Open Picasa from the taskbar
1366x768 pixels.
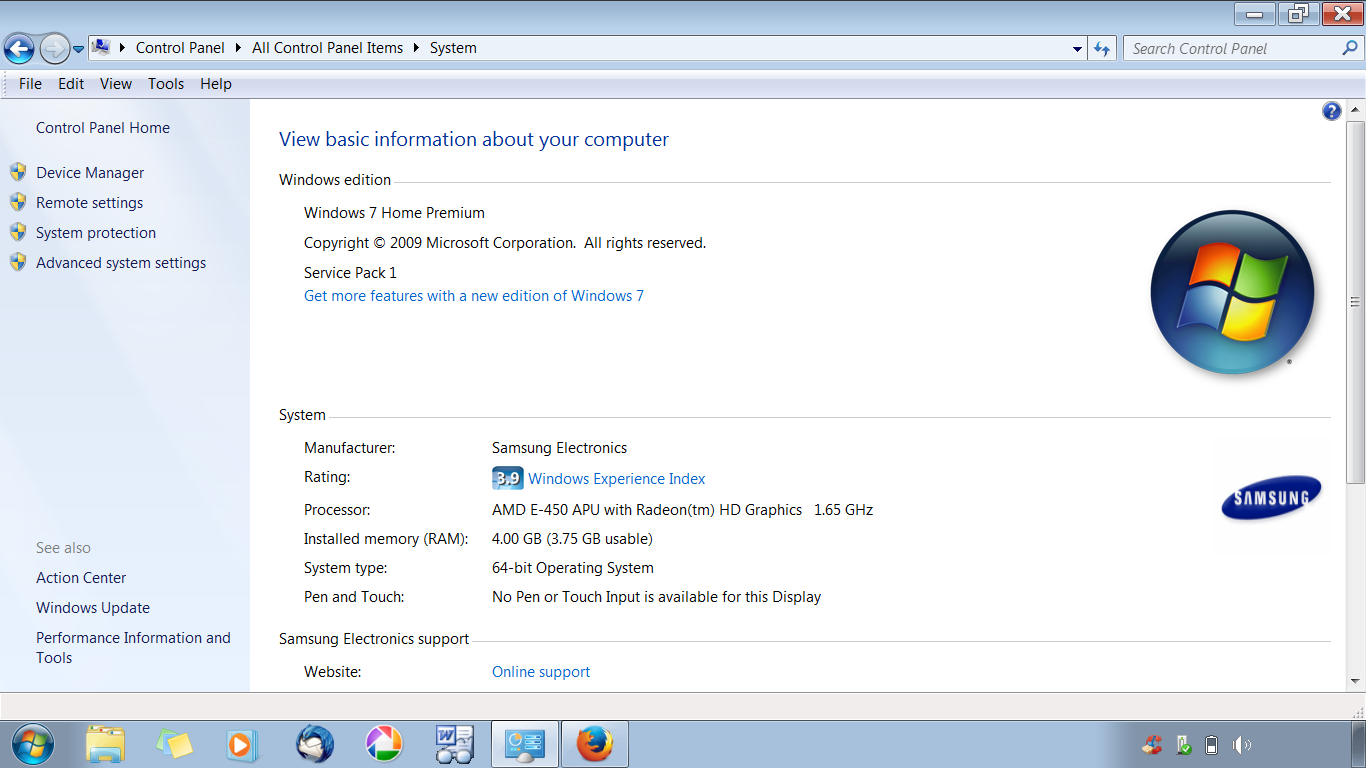[384, 744]
